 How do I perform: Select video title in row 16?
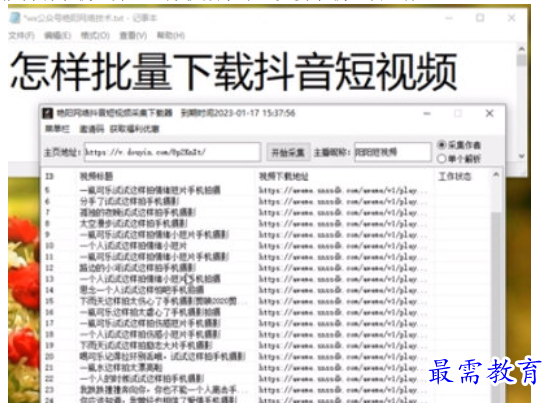[x=150, y=312]
